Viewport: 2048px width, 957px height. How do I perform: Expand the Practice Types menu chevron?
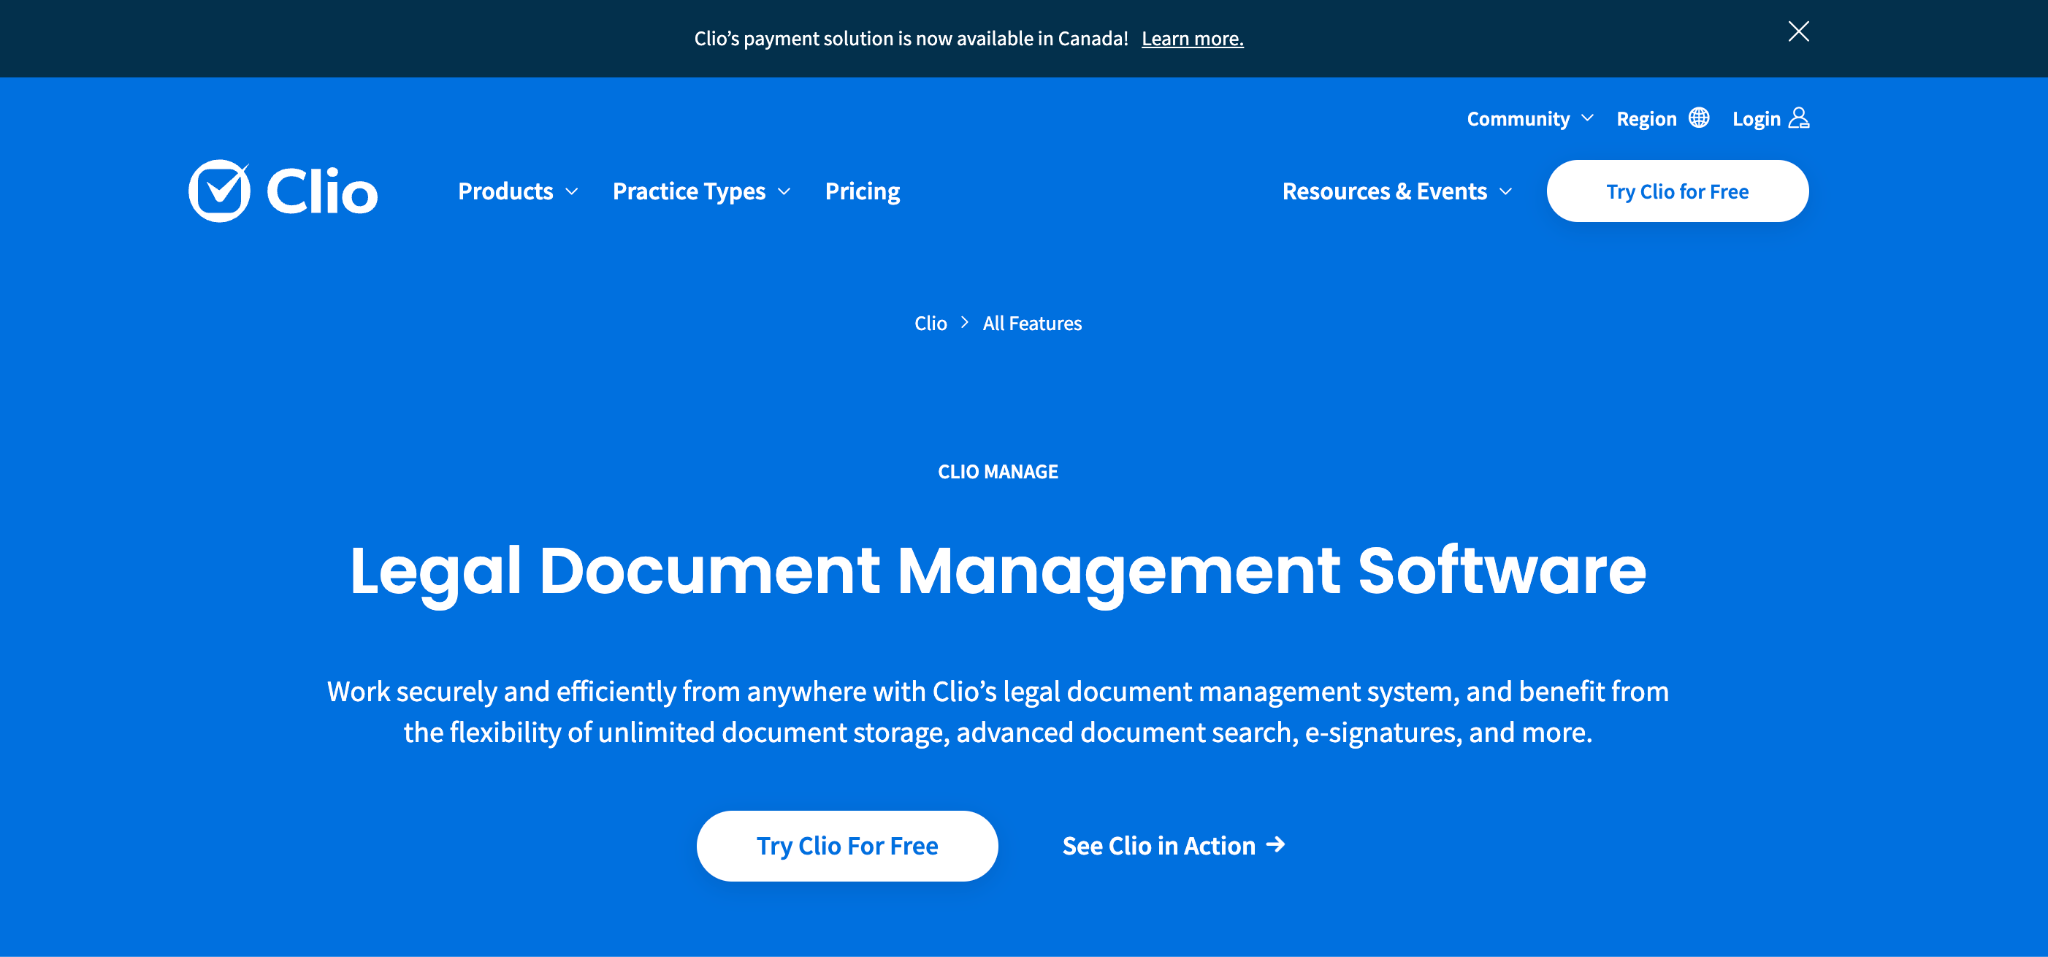tap(784, 192)
